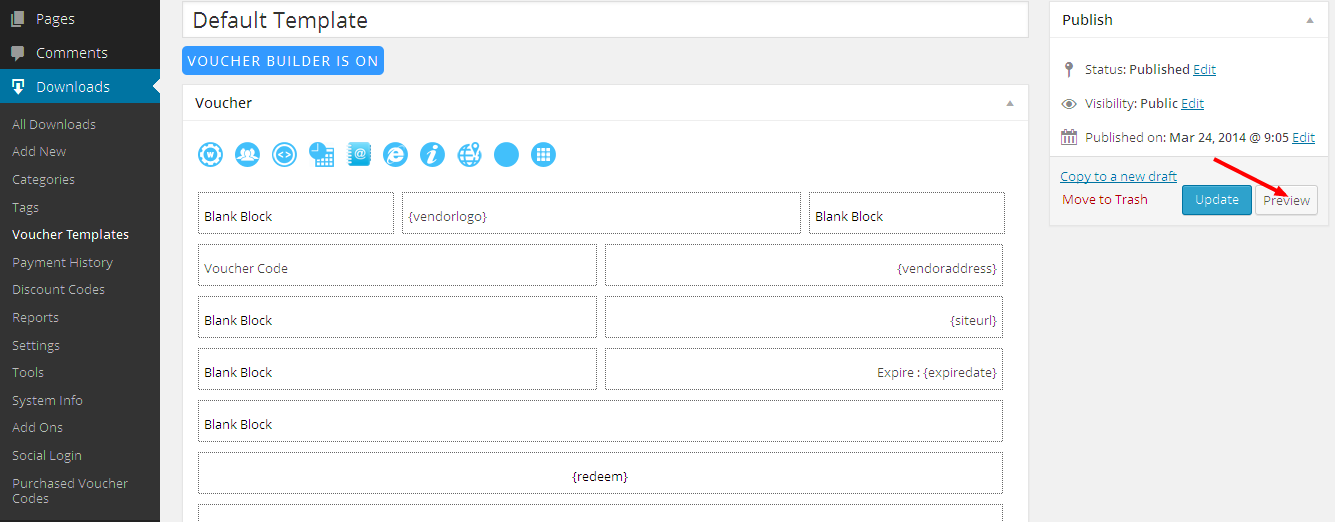Click the Preview button
Screen dimensions: 1335x522
click(1286, 200)
